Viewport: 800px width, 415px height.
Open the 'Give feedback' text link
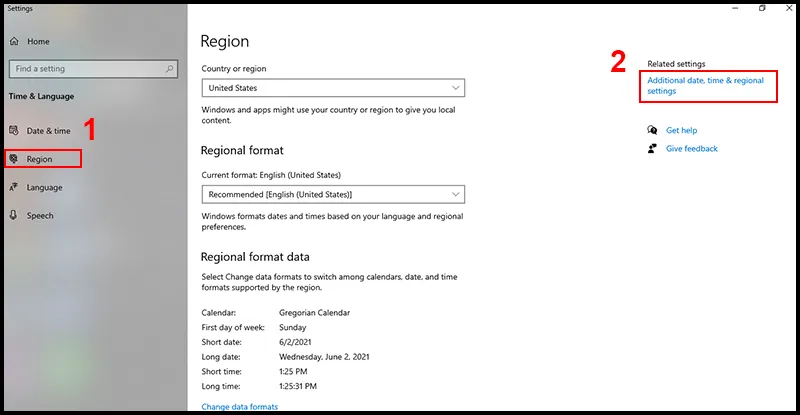[x=691, y=148]
